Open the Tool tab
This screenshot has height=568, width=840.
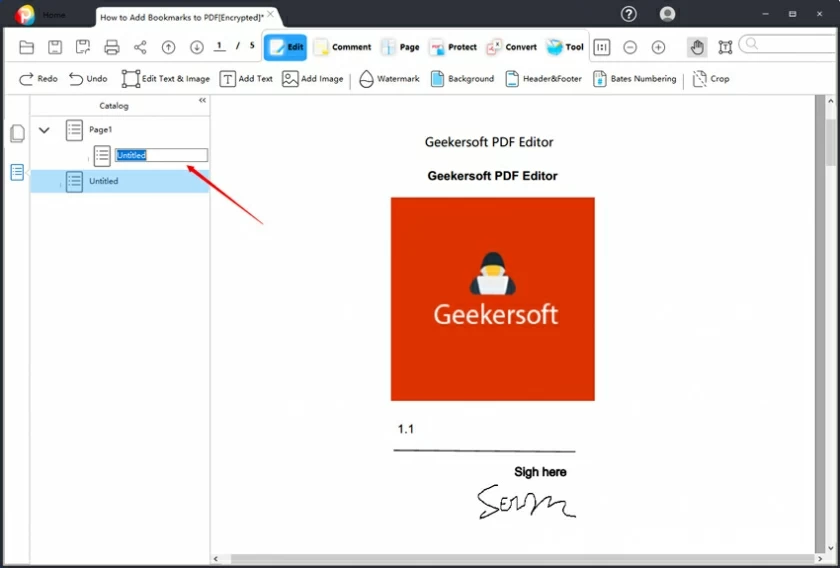point(565,47)
